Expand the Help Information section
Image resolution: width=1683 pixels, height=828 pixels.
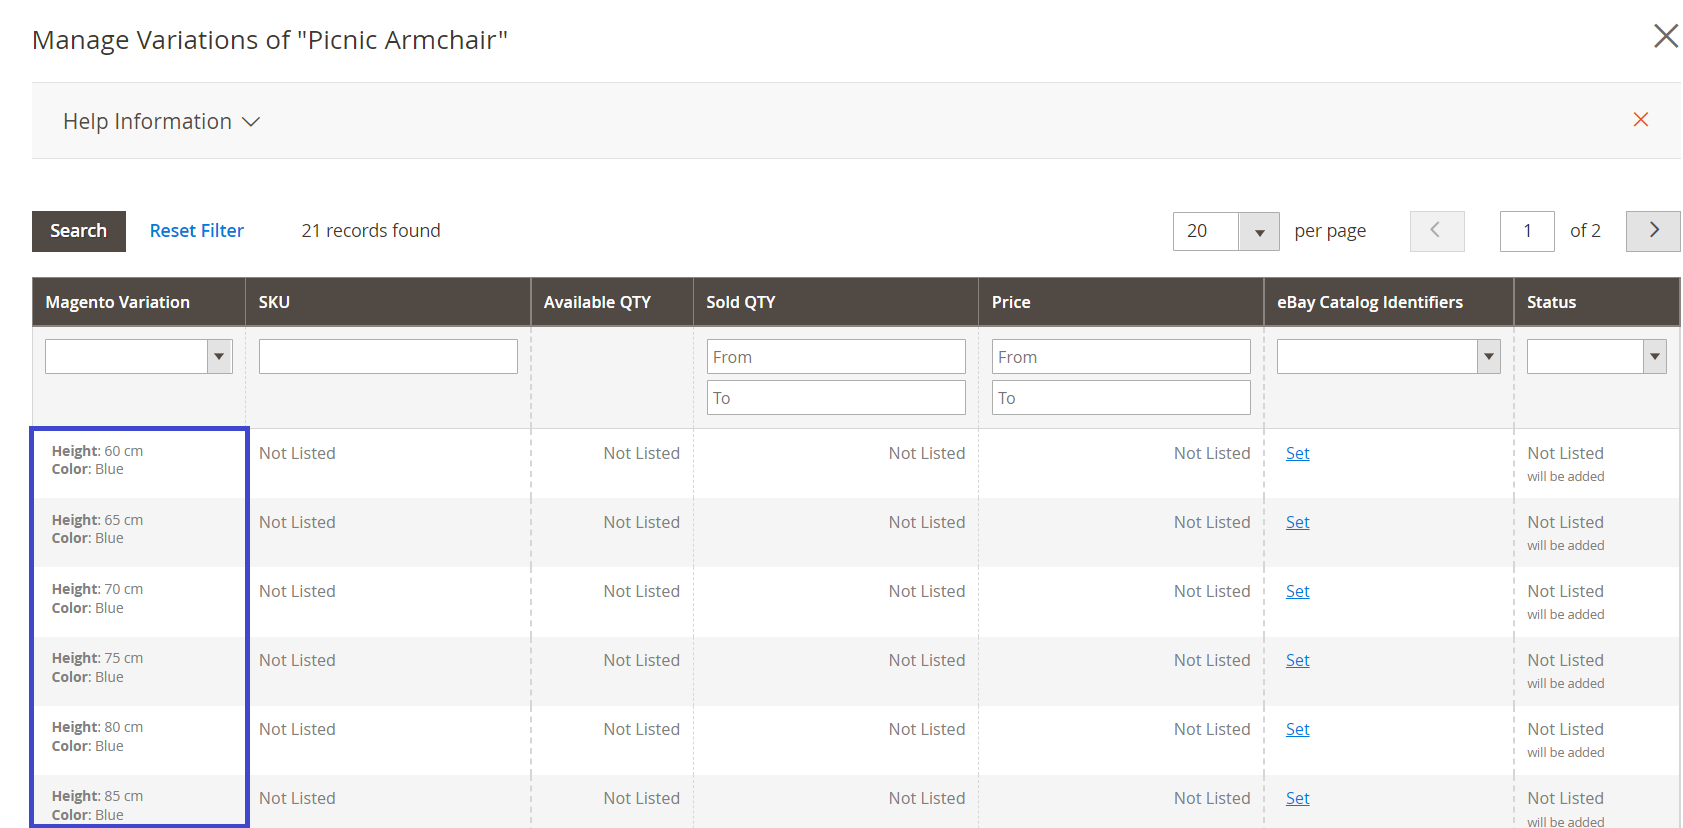coord(161,122)
